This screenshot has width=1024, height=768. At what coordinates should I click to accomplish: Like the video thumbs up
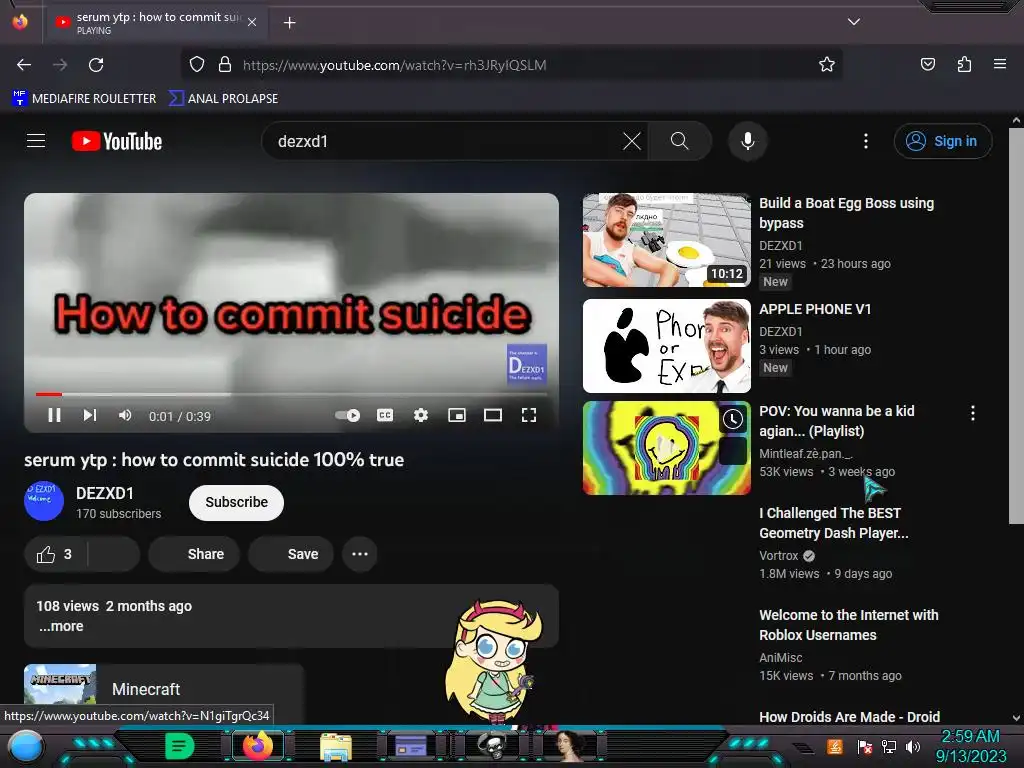(x=56, y=554)
